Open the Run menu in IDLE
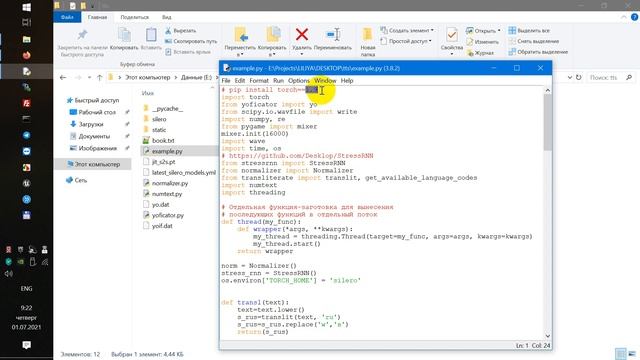This screenshot has width=640, height=360. click(278, 80)
